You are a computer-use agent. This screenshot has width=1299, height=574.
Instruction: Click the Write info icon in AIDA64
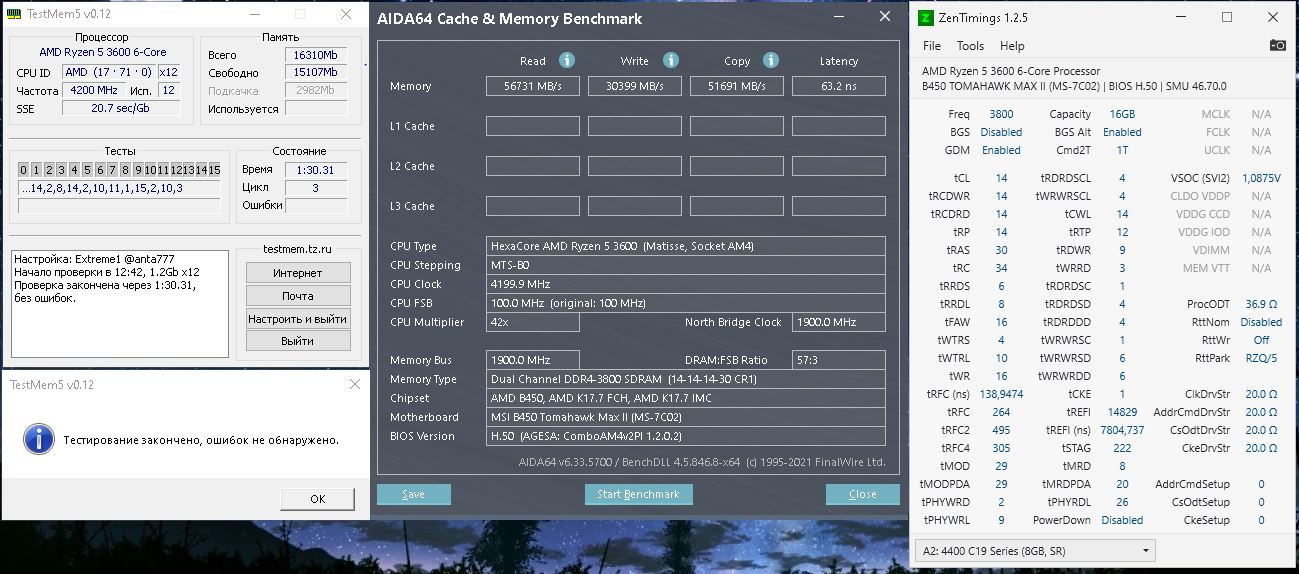tap(671, 60)
